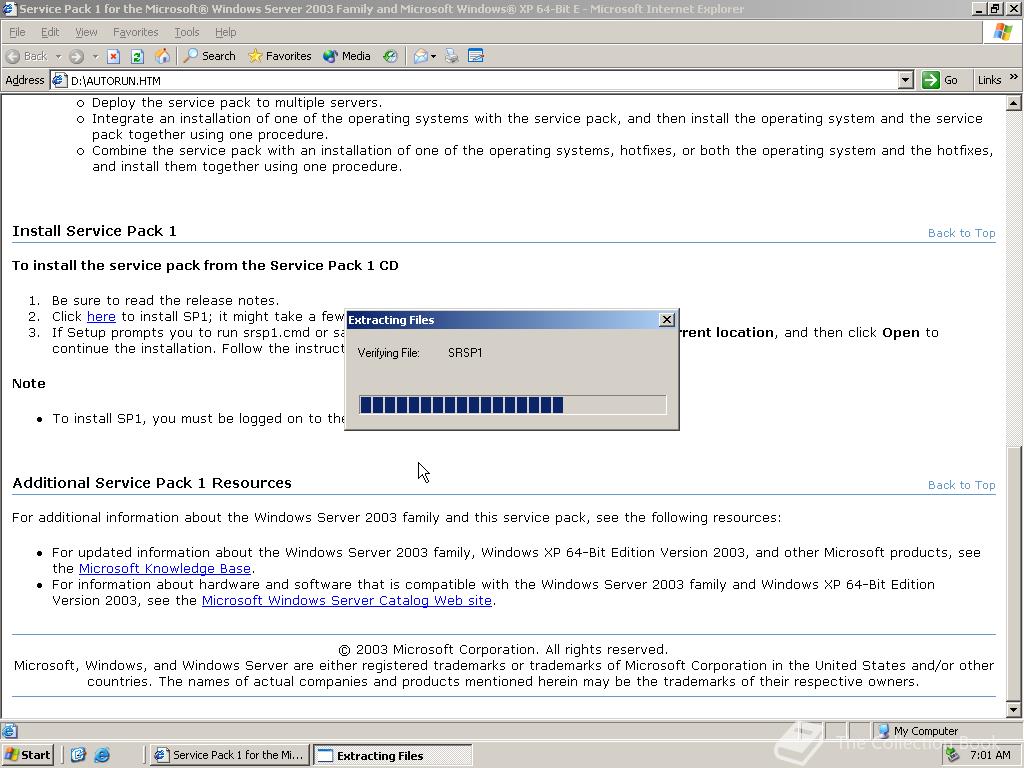Click 'Additional Service Pack 1 Resources' heading

[152, 483]
